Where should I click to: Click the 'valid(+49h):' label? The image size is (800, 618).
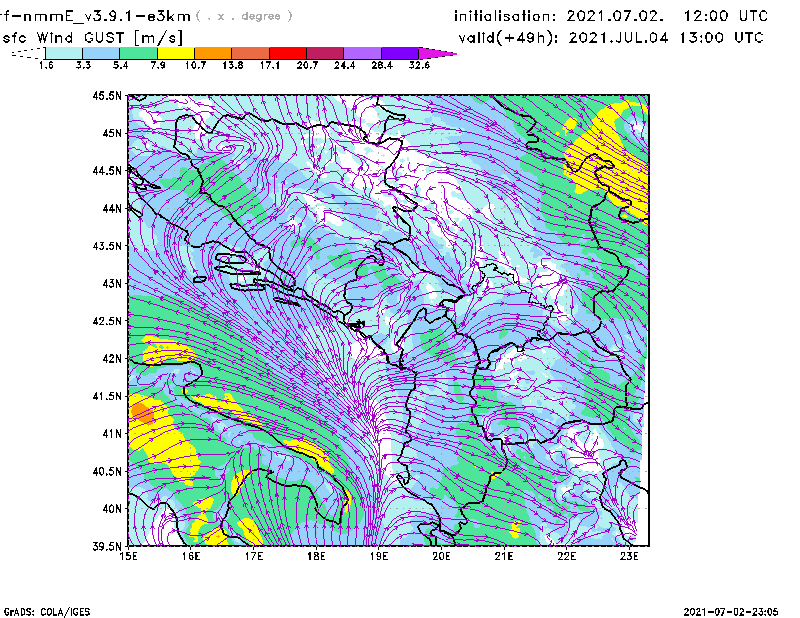(508, 38)
